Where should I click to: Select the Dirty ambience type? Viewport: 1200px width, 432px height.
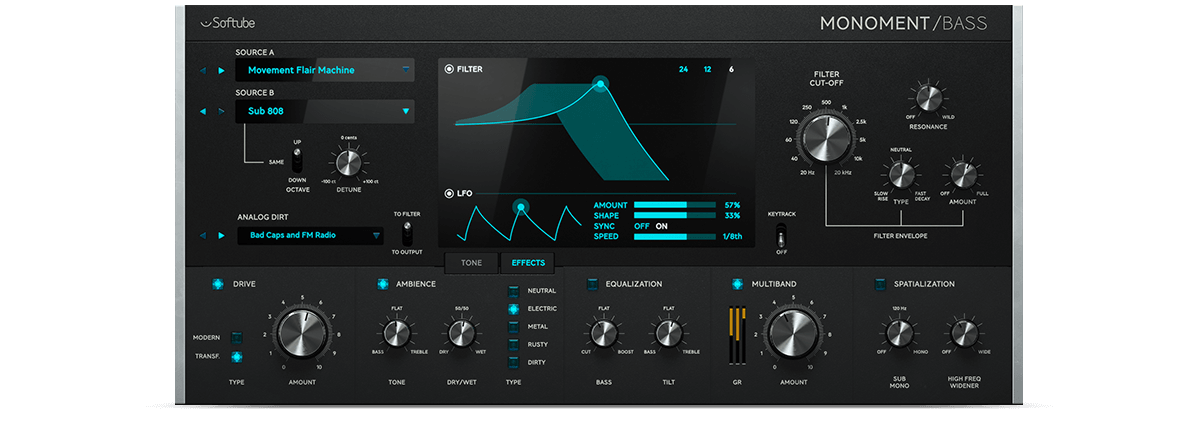point(515,362)
